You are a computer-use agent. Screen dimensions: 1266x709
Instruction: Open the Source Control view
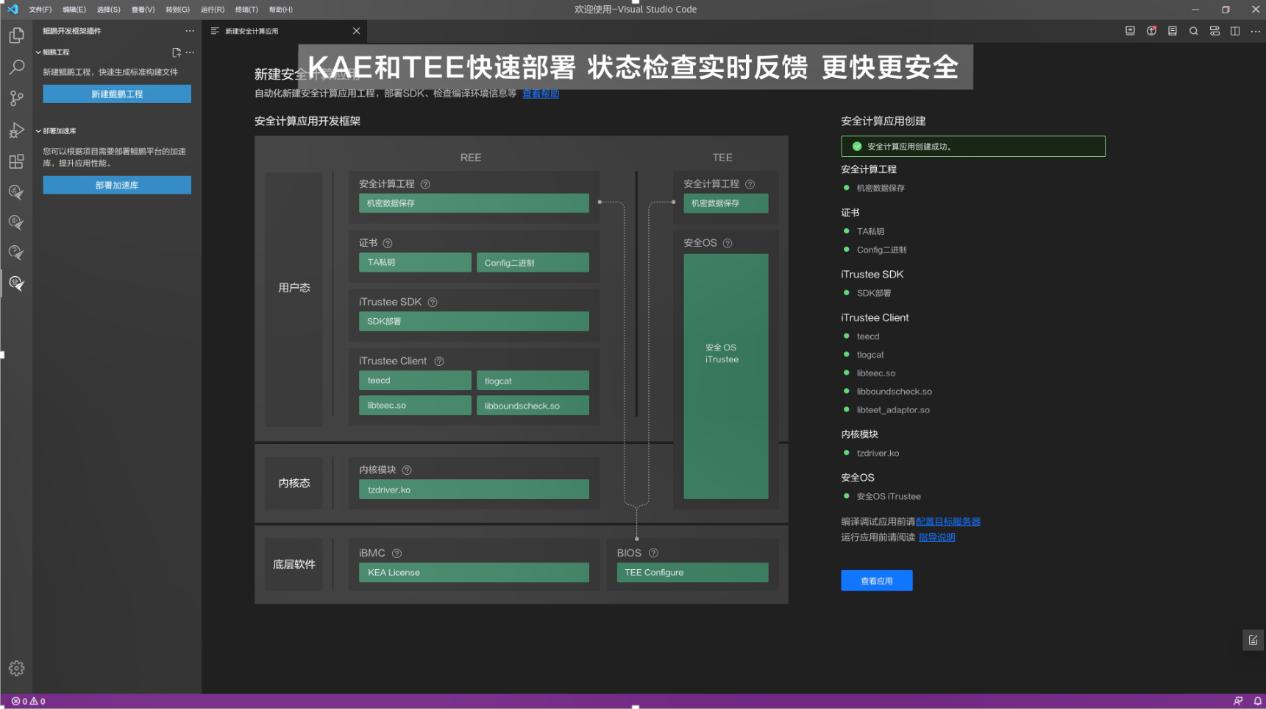[x=16, y=98]
